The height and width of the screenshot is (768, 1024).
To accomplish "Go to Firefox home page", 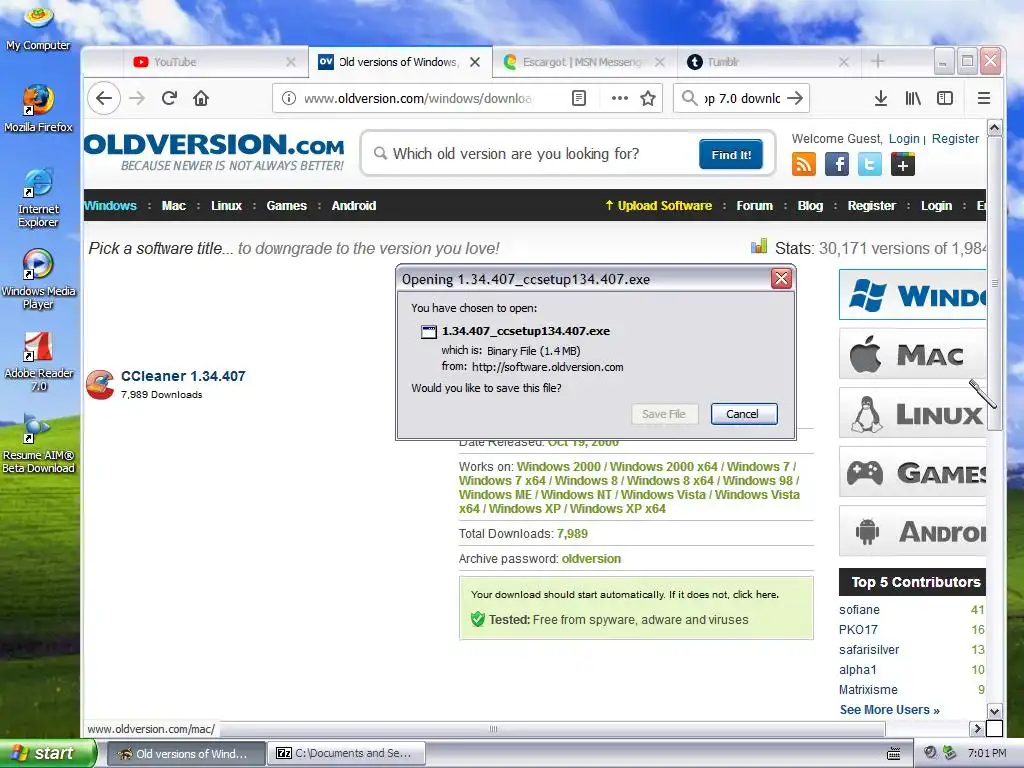I will [x=201, y=98].
